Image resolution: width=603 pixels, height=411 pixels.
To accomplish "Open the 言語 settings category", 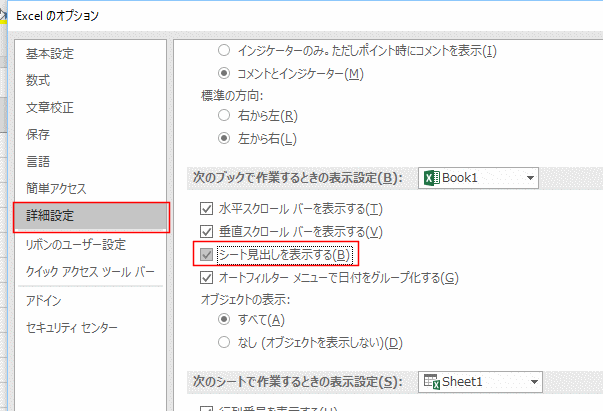I will pyautogui.click(x=38, y=161).
